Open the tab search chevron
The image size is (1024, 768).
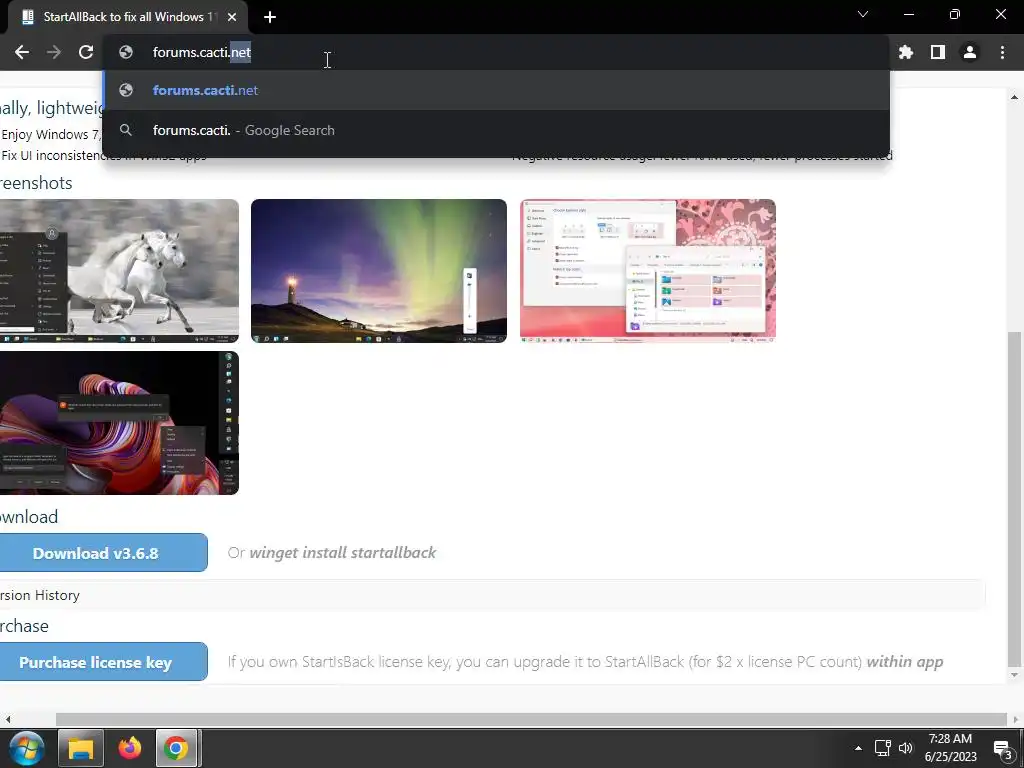click(x=863, y=14)
